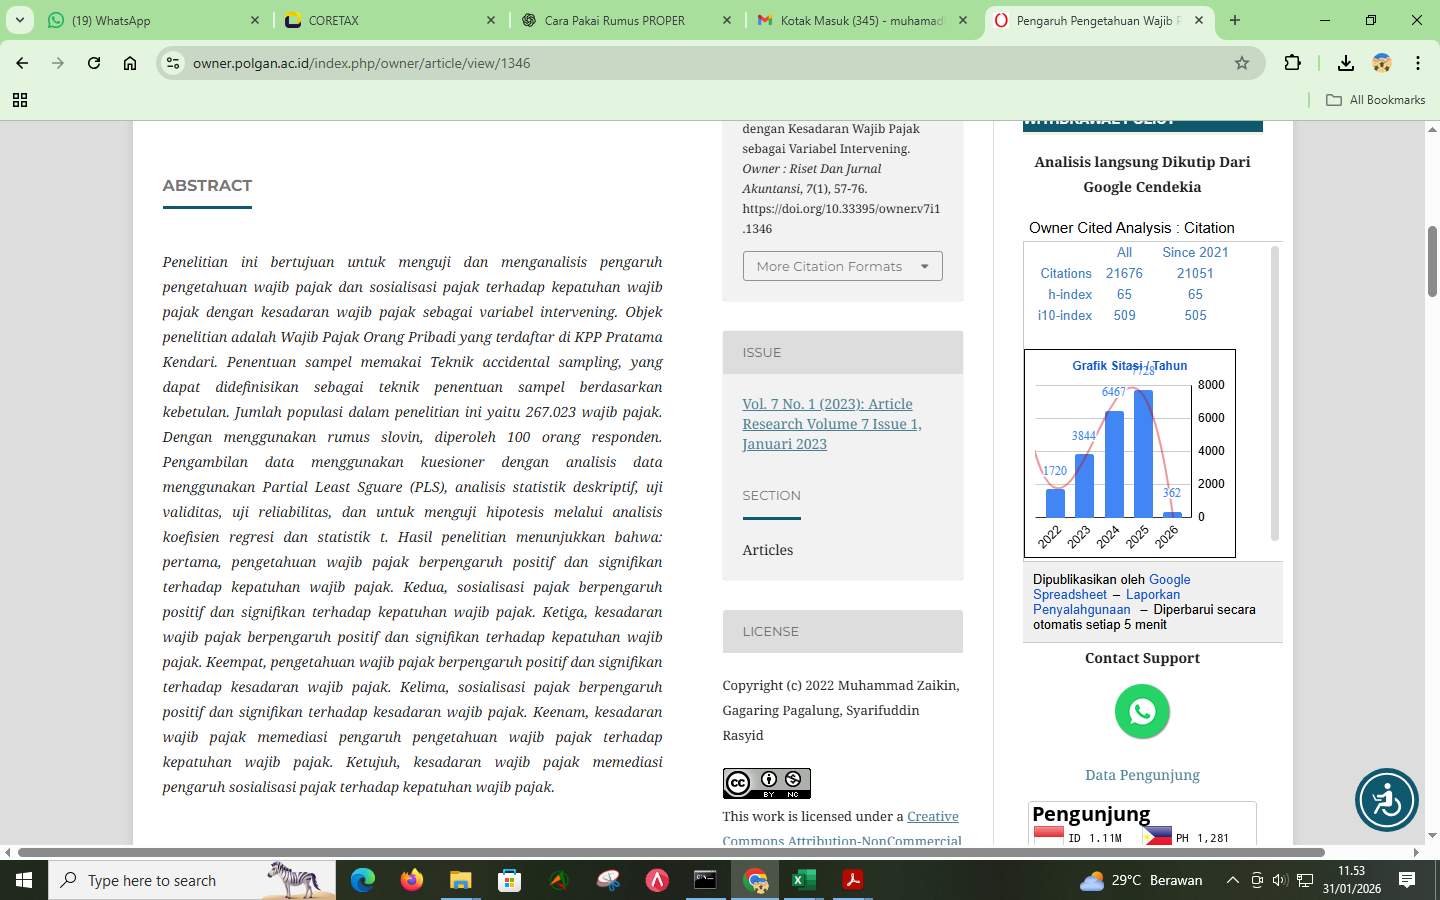
Task: Expand hidden icons in the system tray
Action: coord(1233,880)
